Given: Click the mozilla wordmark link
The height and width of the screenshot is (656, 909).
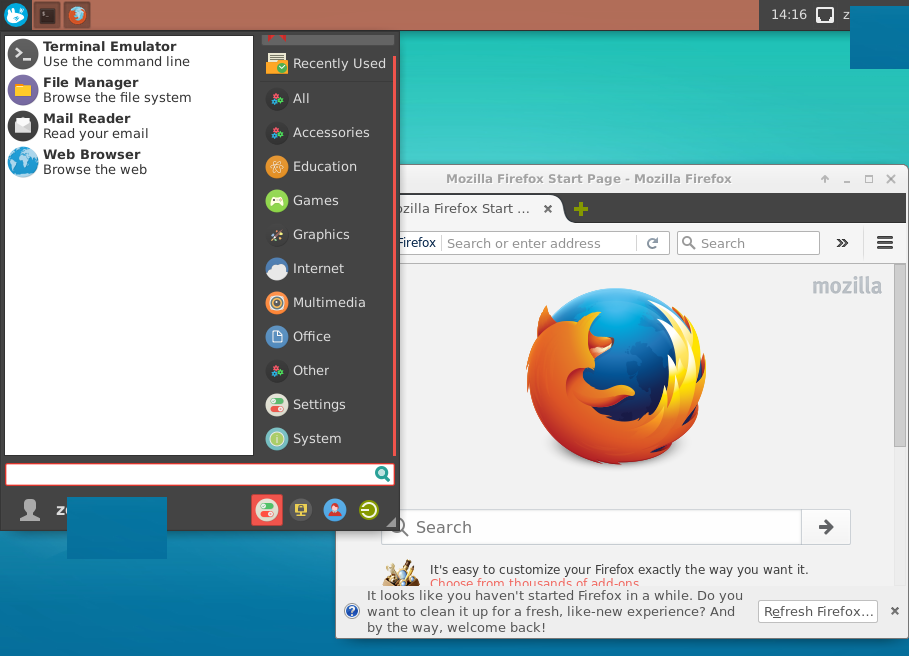Looking at the screenshot, I should [847, 286].
